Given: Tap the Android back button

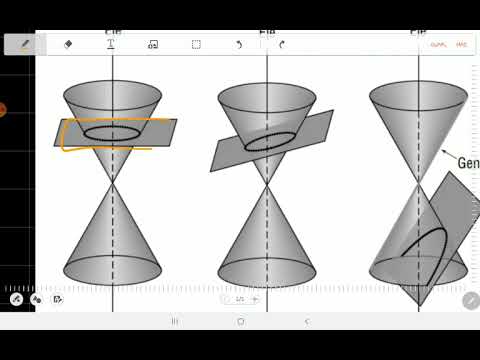Looking at the screenshot, I should pos(307,322).
